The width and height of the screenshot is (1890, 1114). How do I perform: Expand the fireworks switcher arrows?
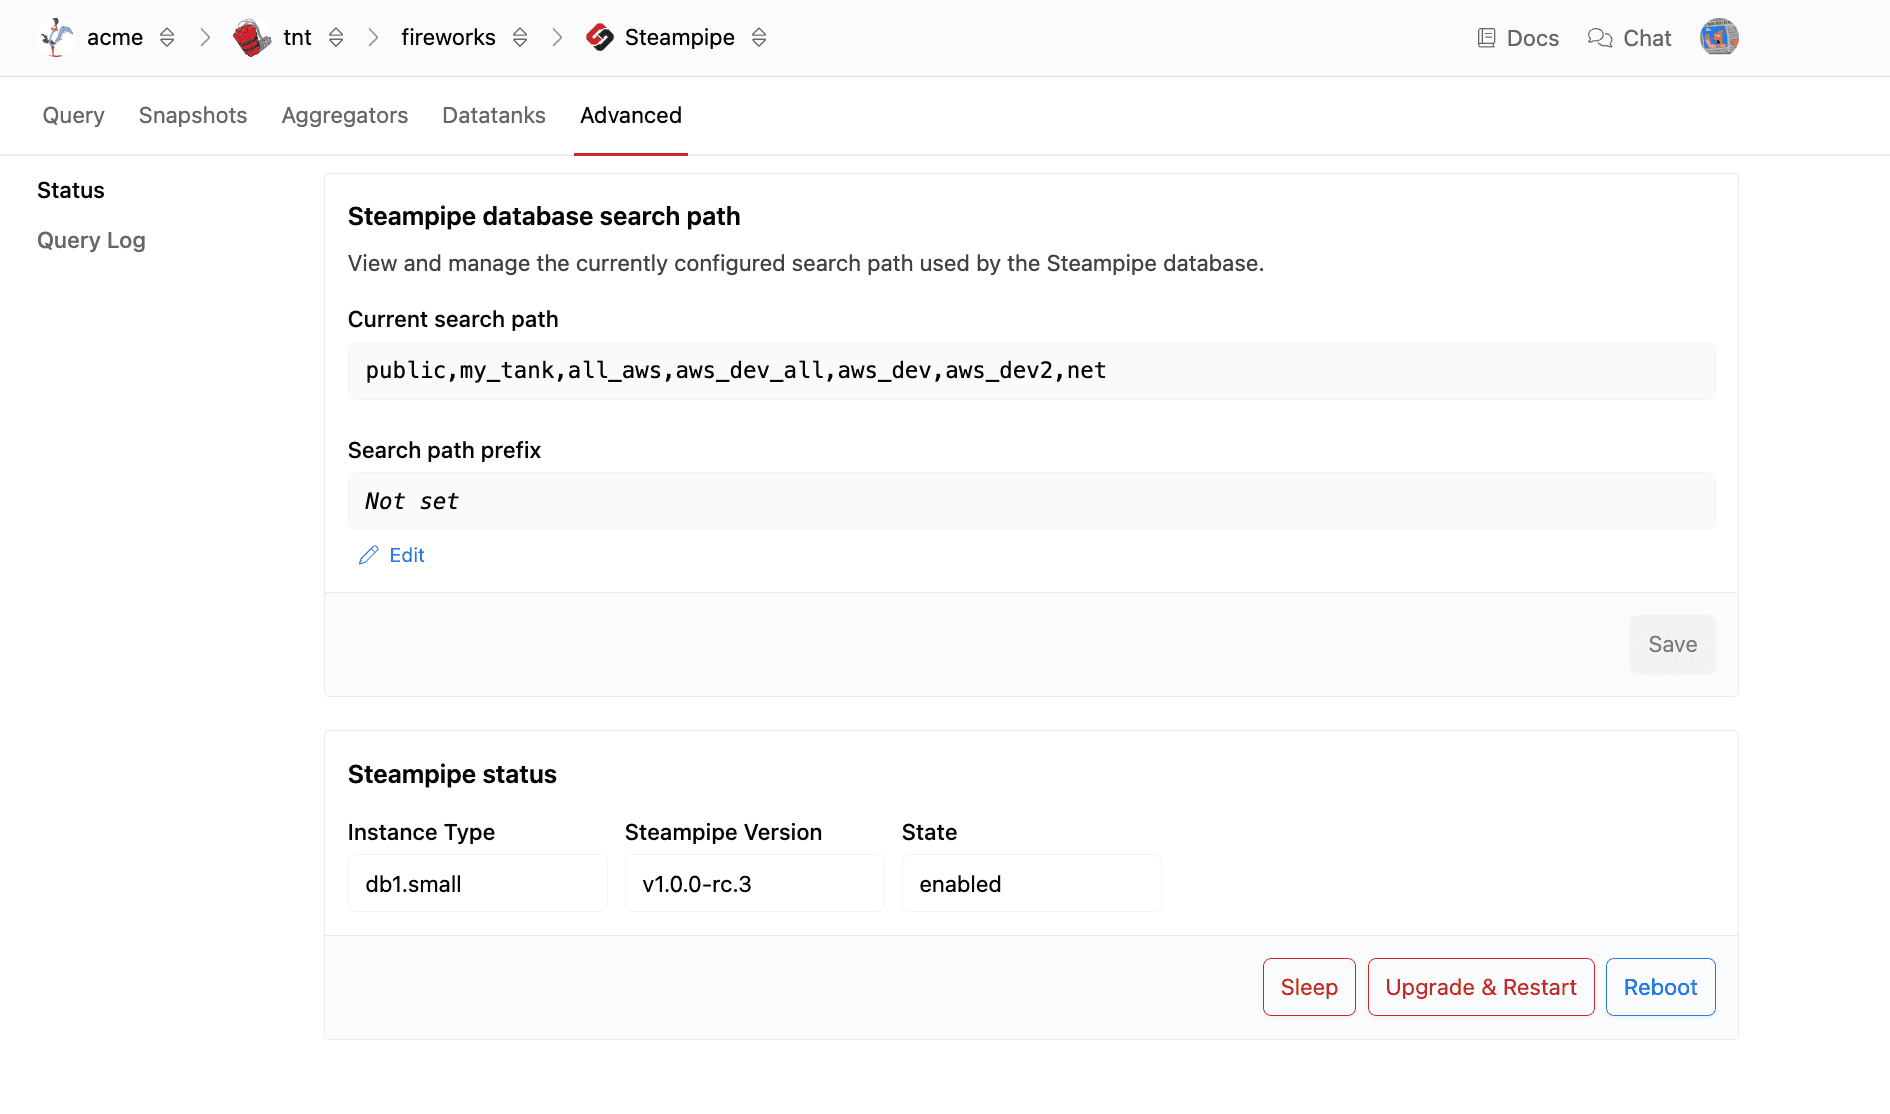[x=520, y=38]
